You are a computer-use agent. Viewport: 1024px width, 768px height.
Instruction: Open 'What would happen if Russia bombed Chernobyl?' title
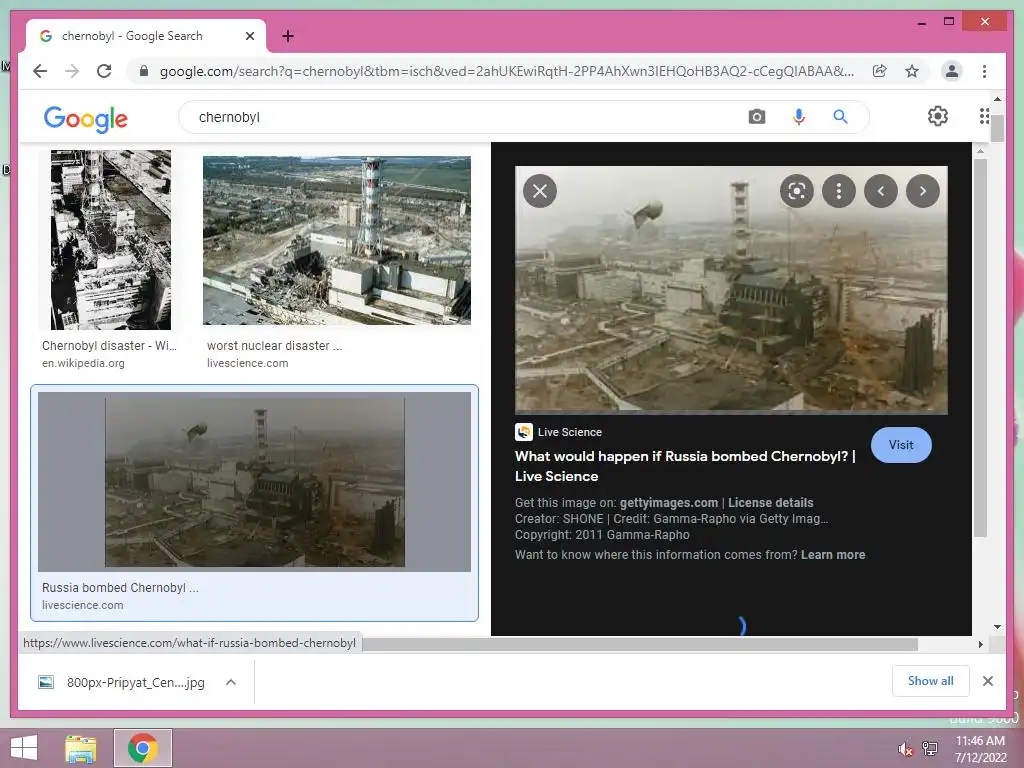pos(685,466)
